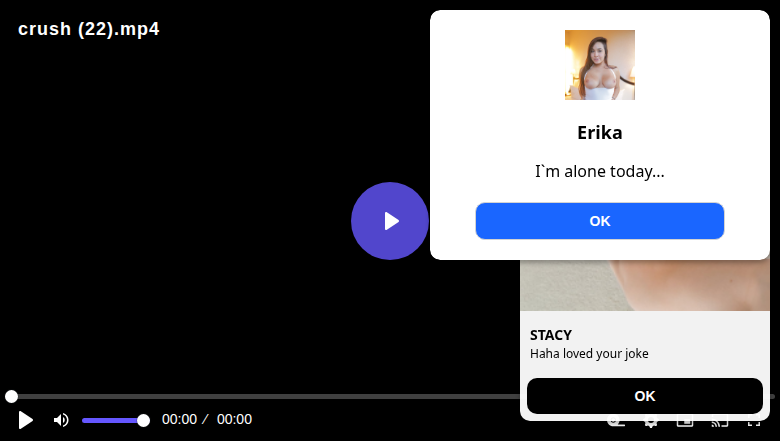
Task: Click the 'I`m alone today...' popup message
Action: click(599, 171)
